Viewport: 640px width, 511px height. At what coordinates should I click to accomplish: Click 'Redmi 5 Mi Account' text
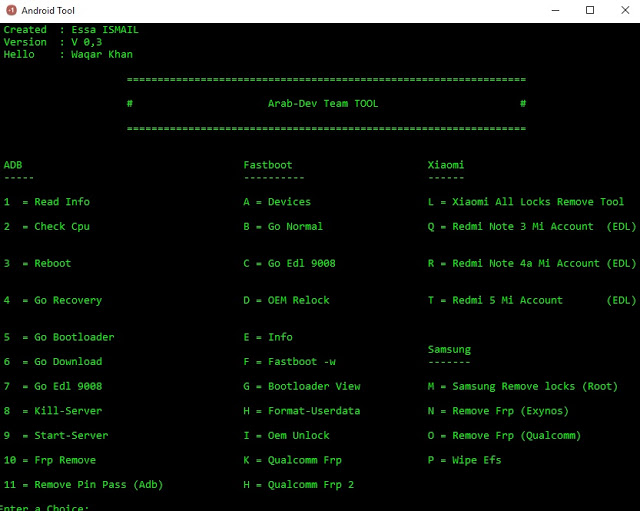tap(507, 300)
